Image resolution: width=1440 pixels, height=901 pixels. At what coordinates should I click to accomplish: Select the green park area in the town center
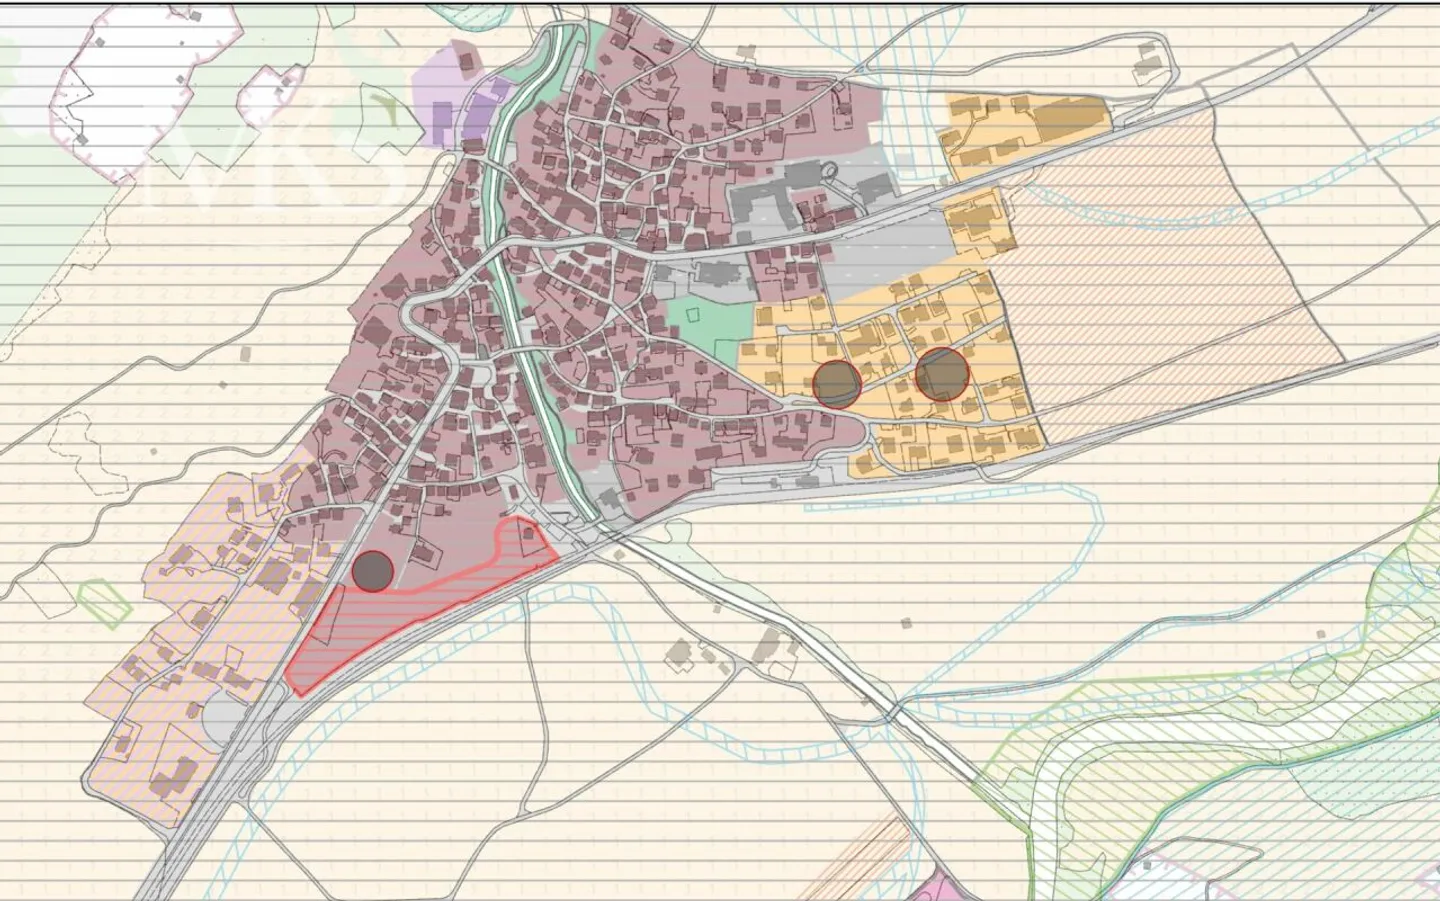[708, 323]
